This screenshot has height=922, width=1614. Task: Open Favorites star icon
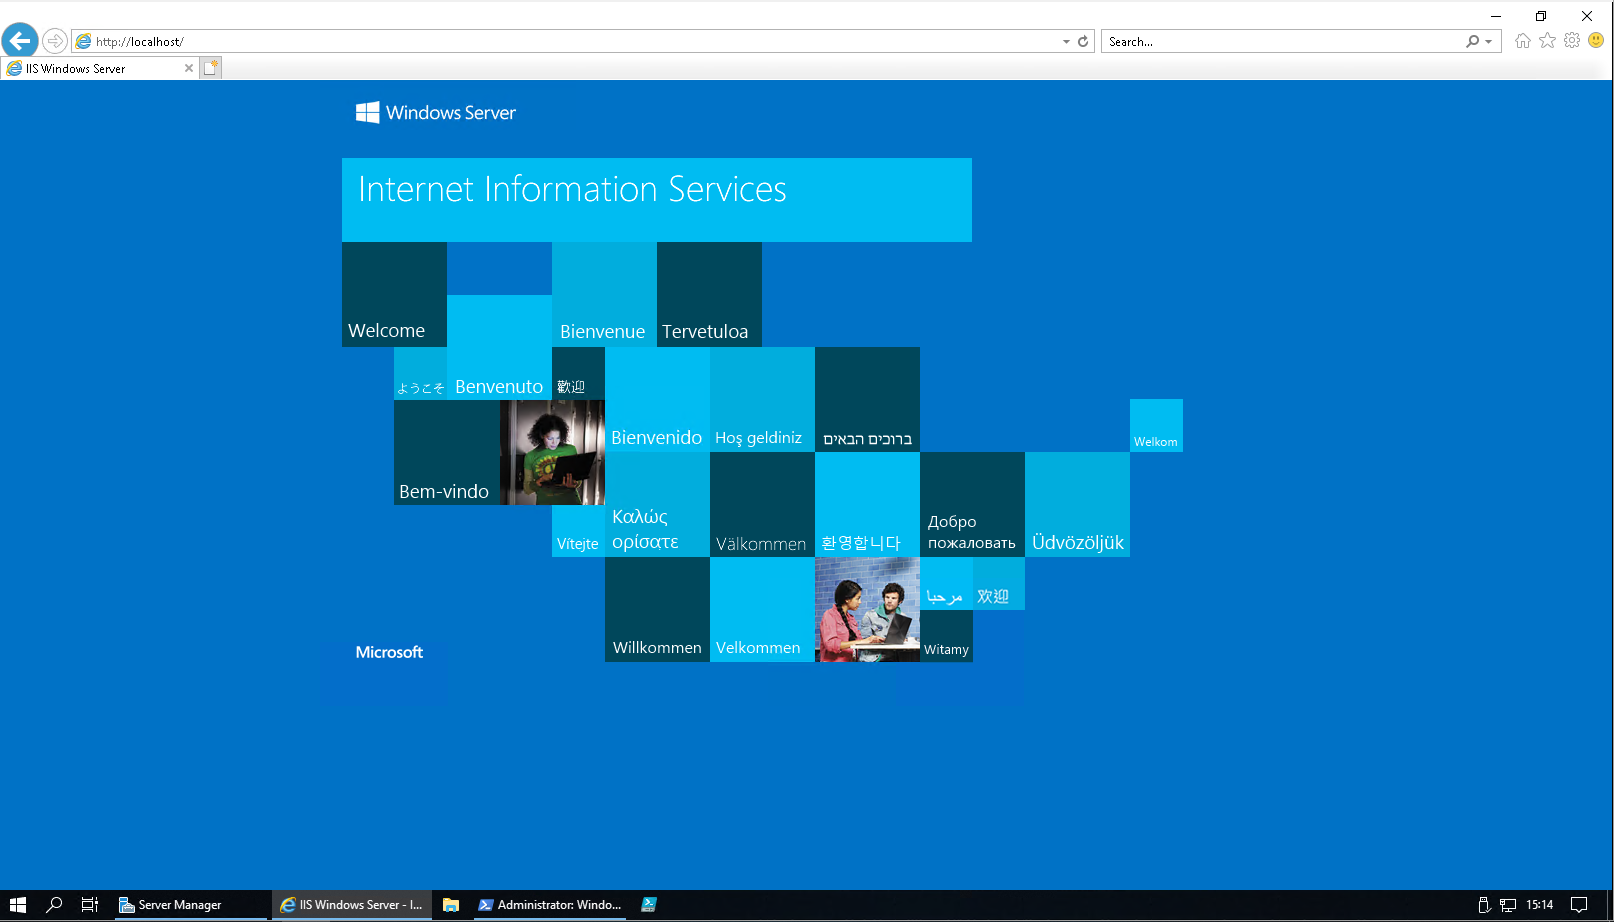point(1548,41)
